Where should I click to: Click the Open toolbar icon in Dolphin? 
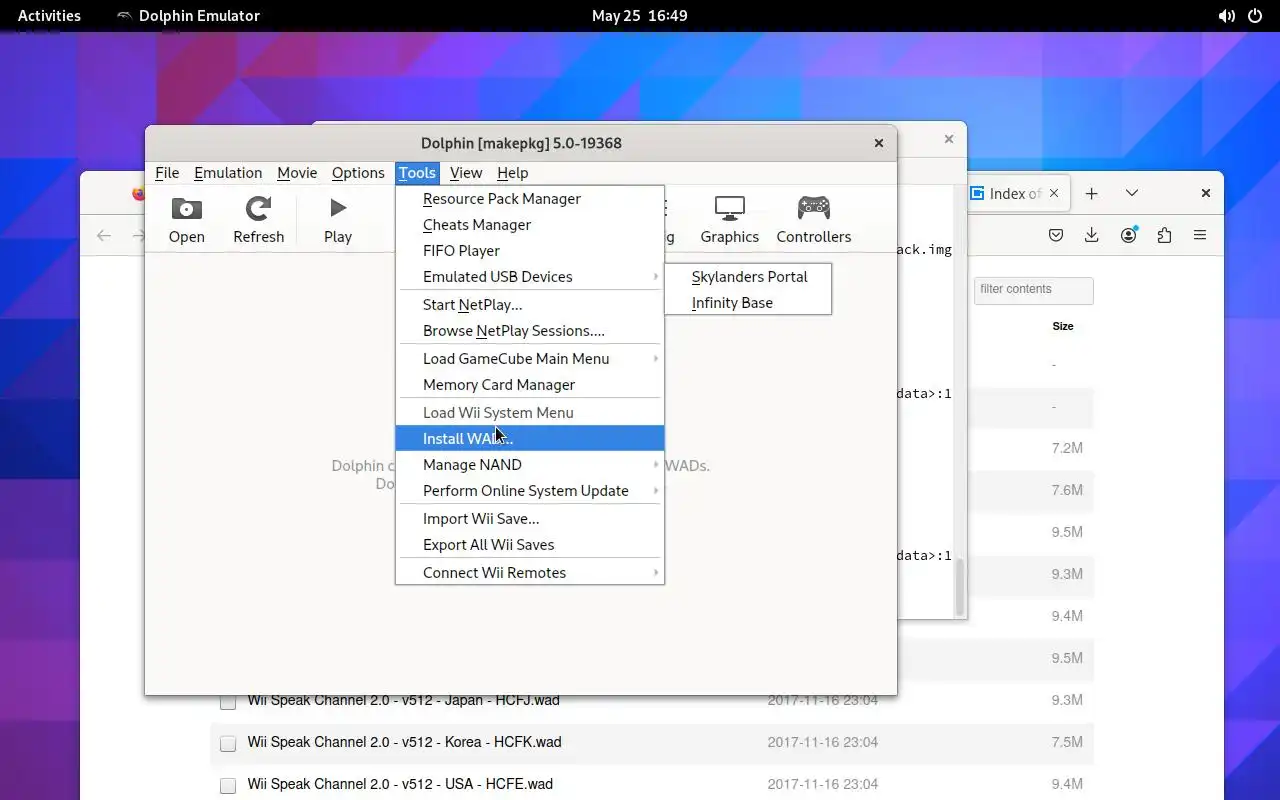186,220
